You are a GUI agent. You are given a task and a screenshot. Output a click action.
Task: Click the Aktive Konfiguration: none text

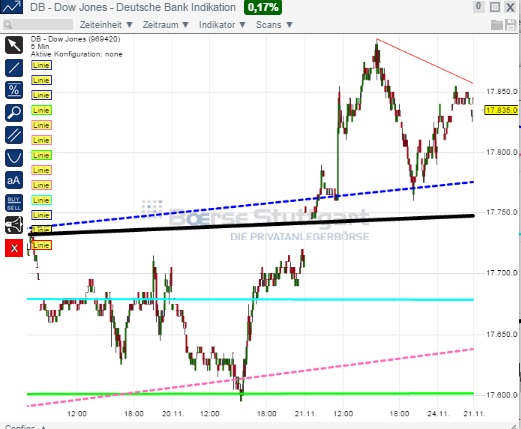tap(77, 54)
